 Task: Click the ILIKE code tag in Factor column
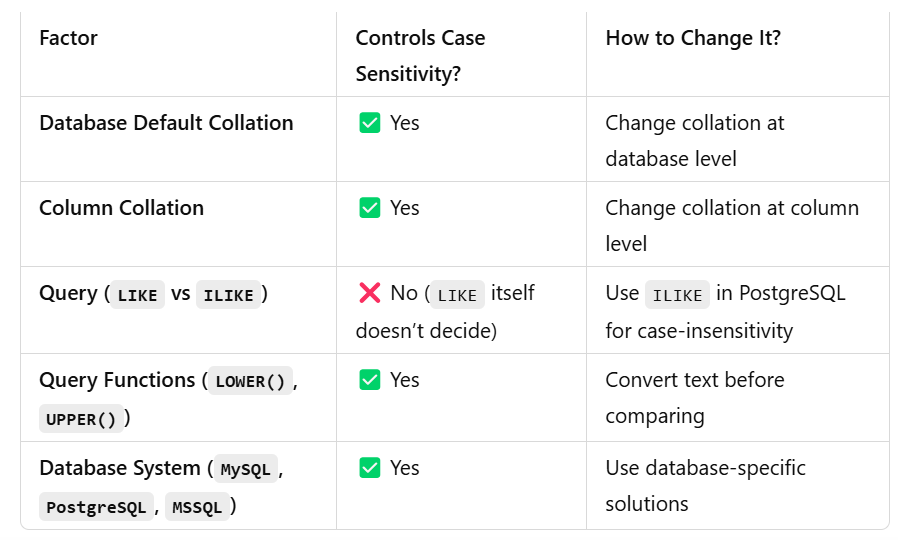229,295
